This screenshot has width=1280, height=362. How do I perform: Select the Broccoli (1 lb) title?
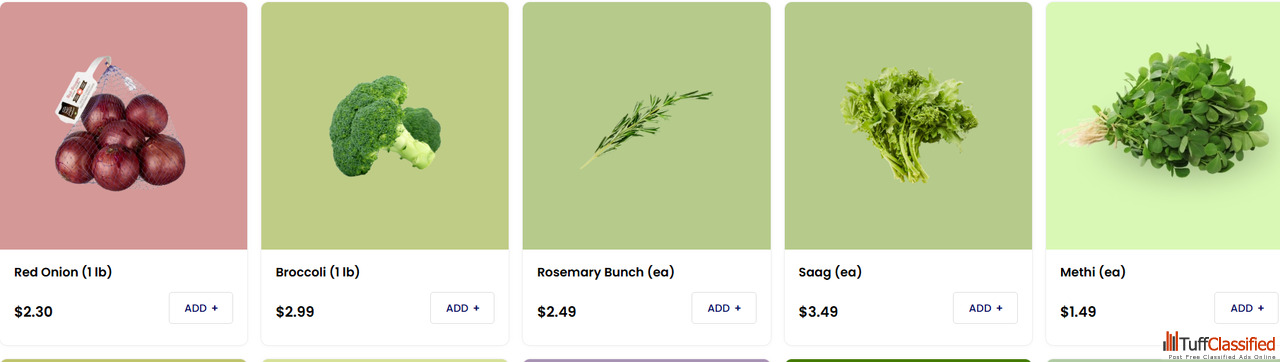(318, 272)
